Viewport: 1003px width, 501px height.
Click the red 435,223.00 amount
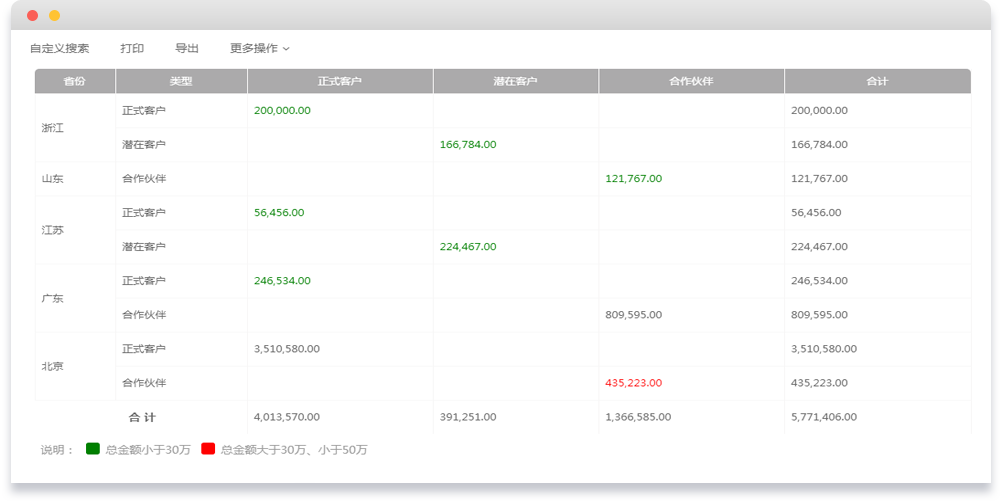(633, 383)
